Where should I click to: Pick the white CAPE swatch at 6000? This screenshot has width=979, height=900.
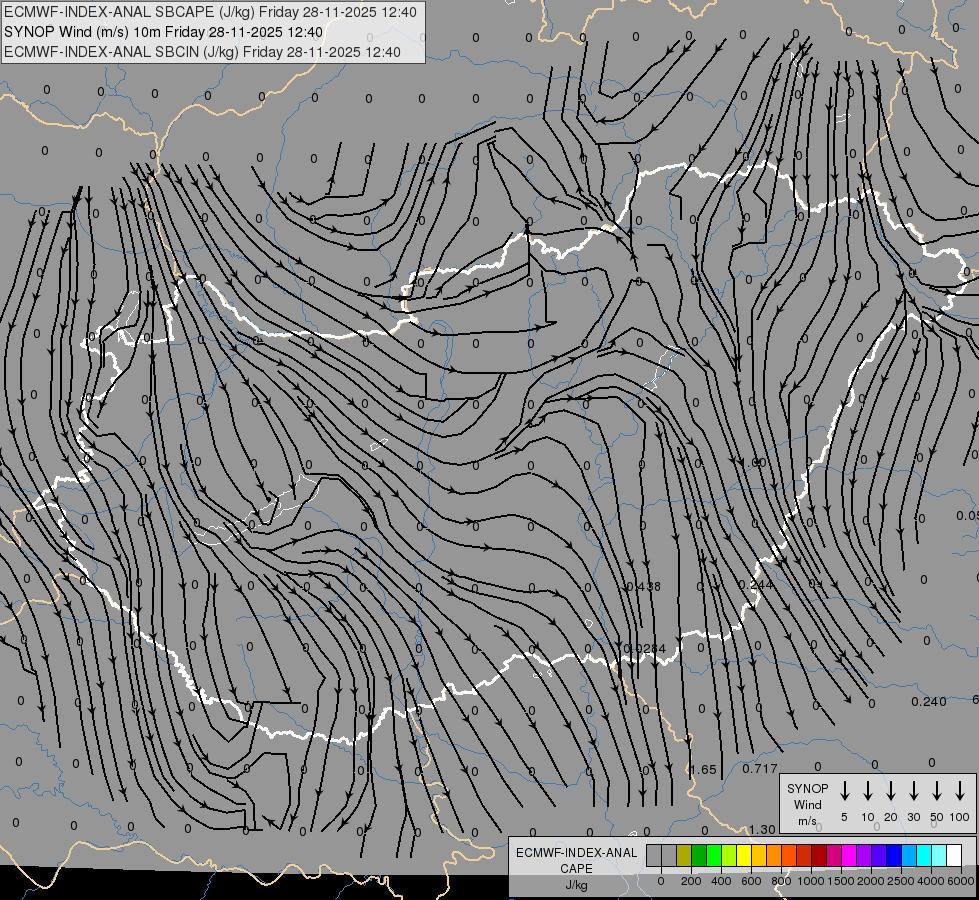pyautogui.click(x=954, y=855)
